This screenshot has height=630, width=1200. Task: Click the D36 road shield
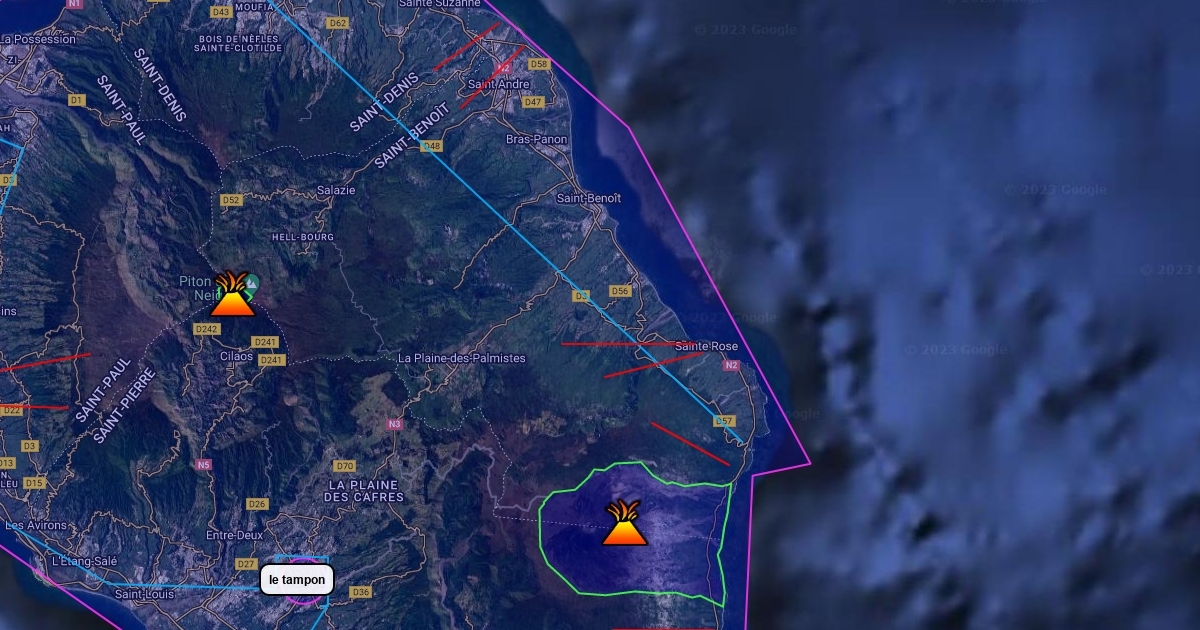(361, 592)
